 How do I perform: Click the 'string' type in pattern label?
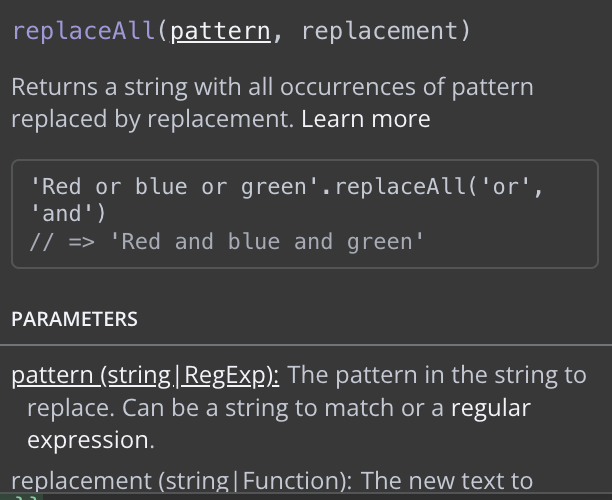(139, 375)
